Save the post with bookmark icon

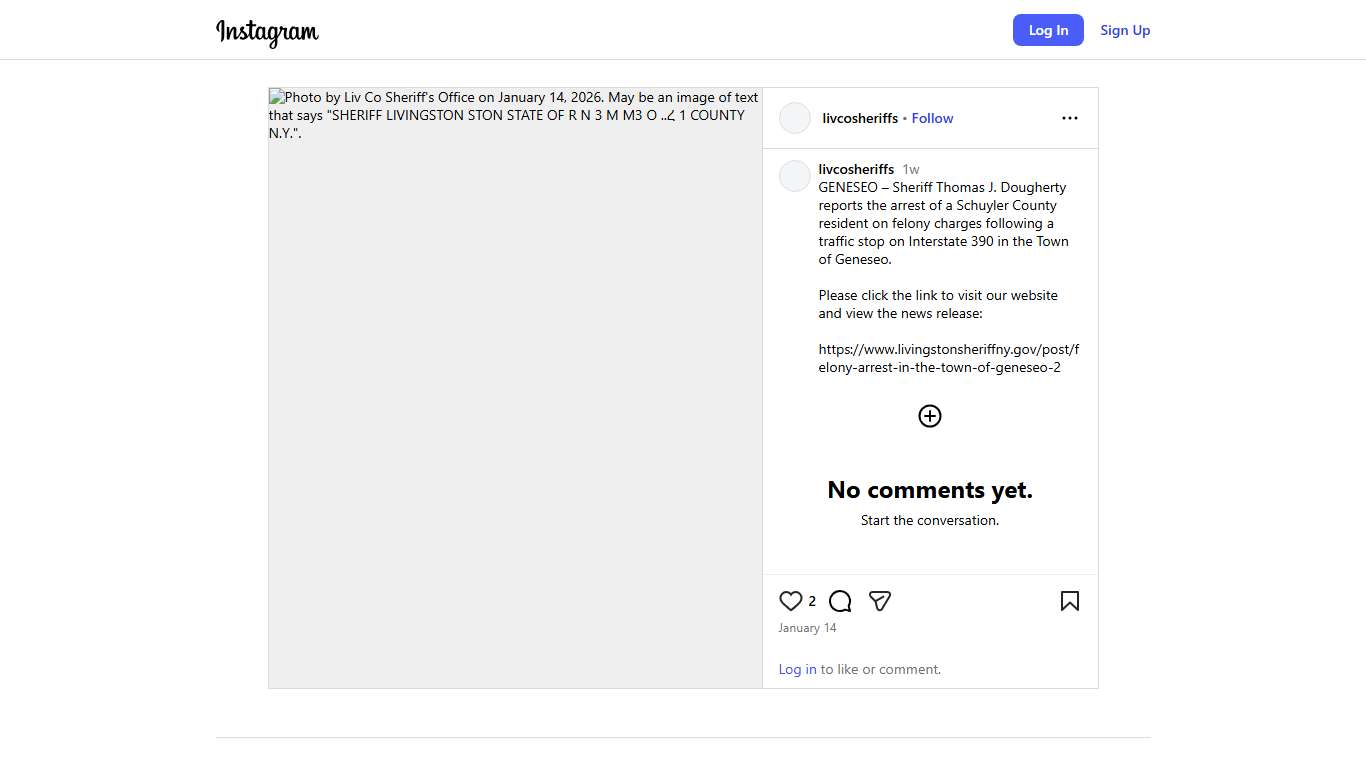point(1069,601)
